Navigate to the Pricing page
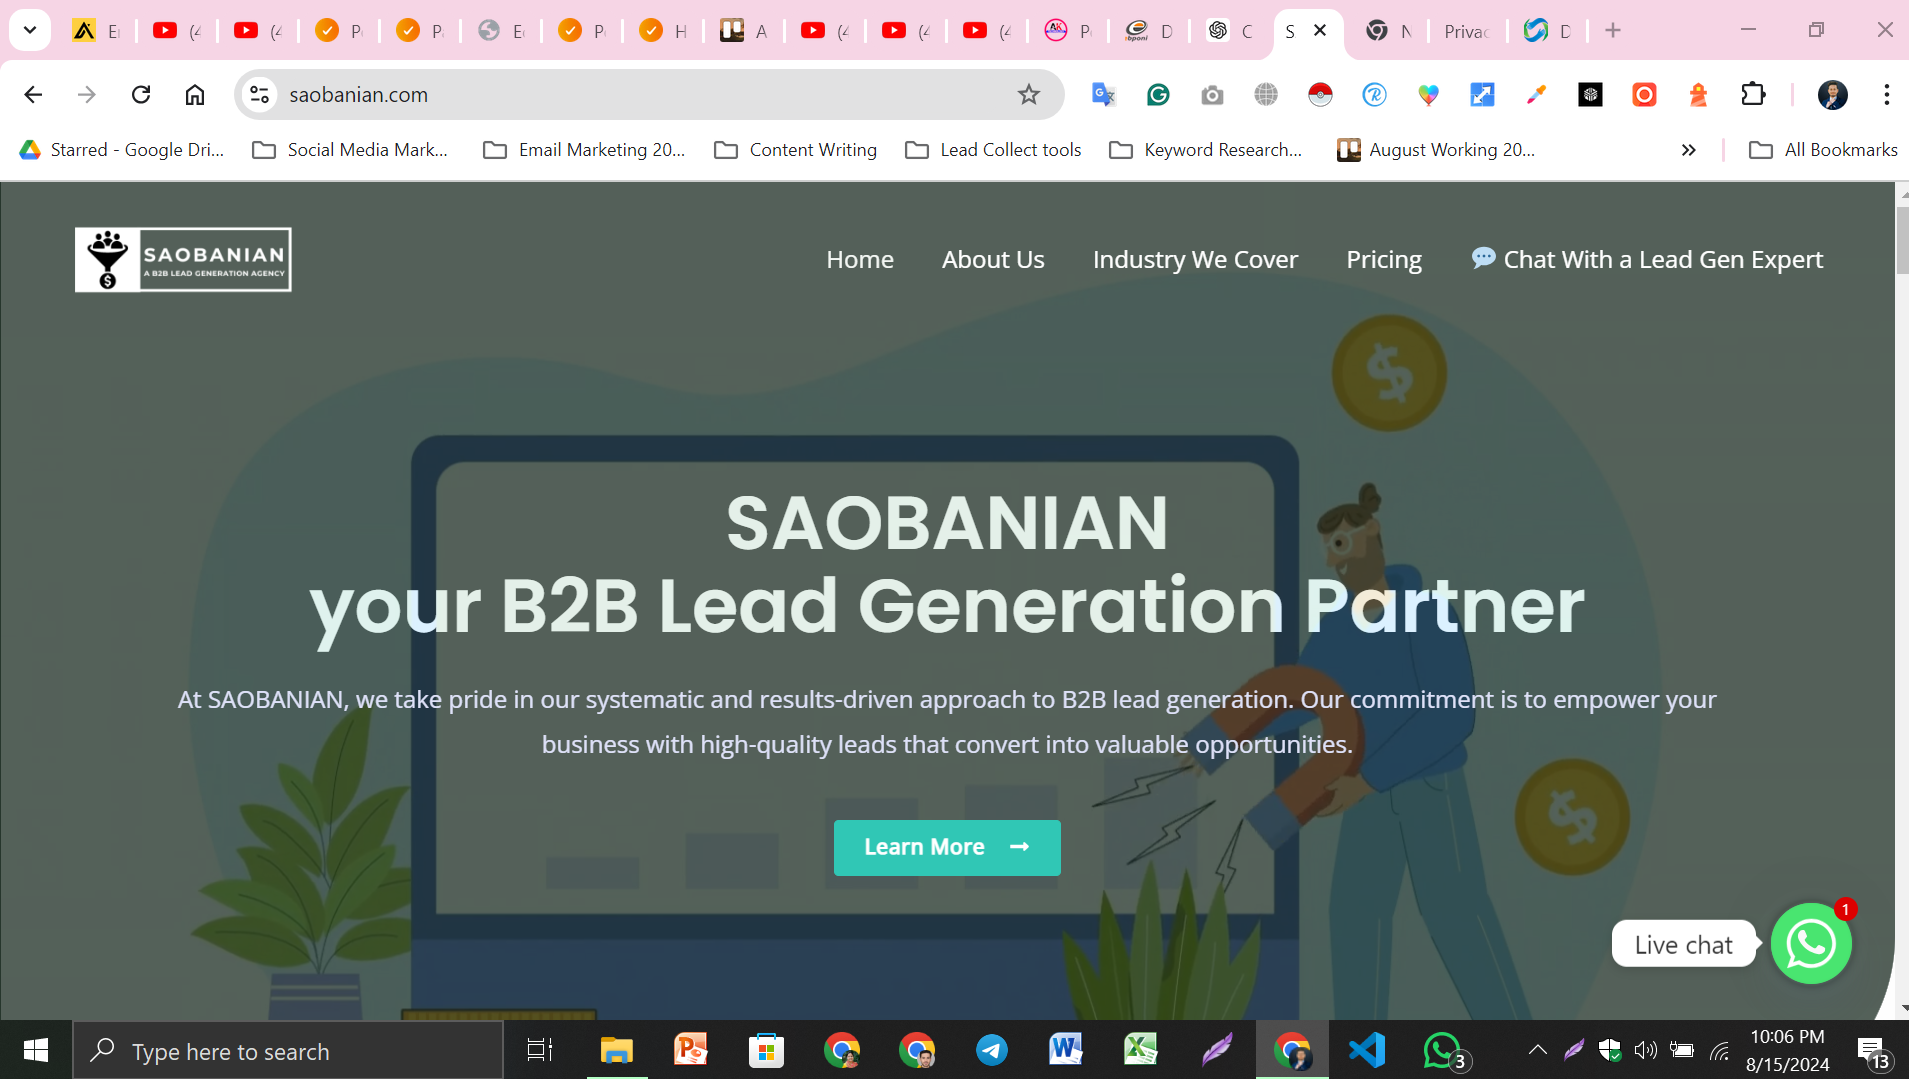The height and width of the screenshot is (1079, 1909). 1384,260
